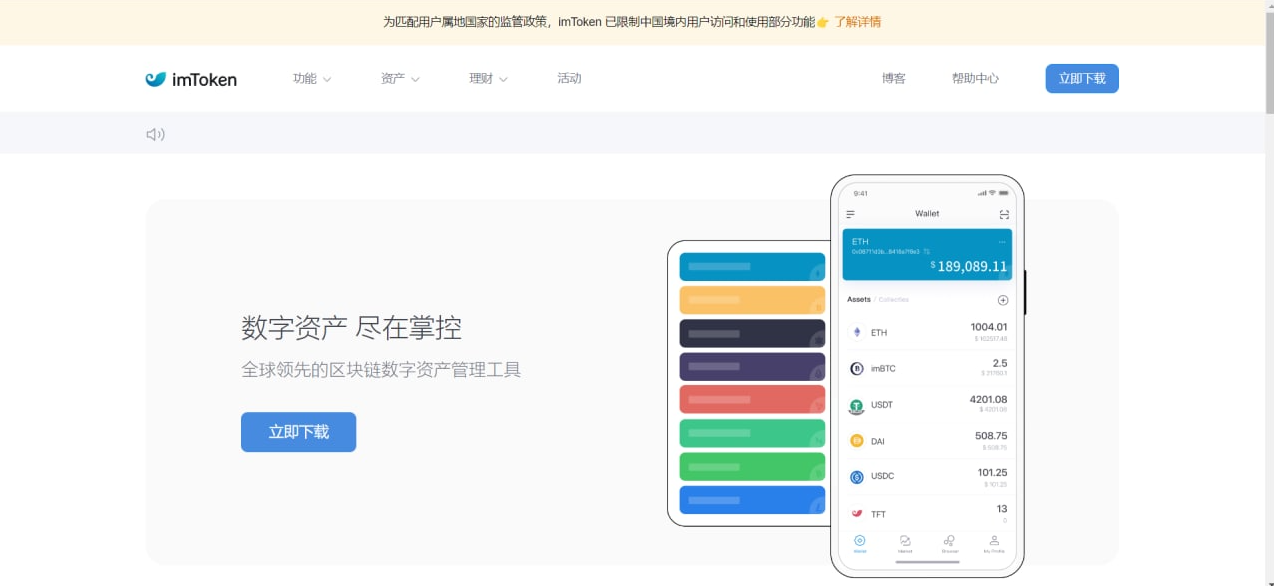Tap the scan QR icon in phone mockup
The height and width of the screenshot is (586, 1274).
point(1004,214)
